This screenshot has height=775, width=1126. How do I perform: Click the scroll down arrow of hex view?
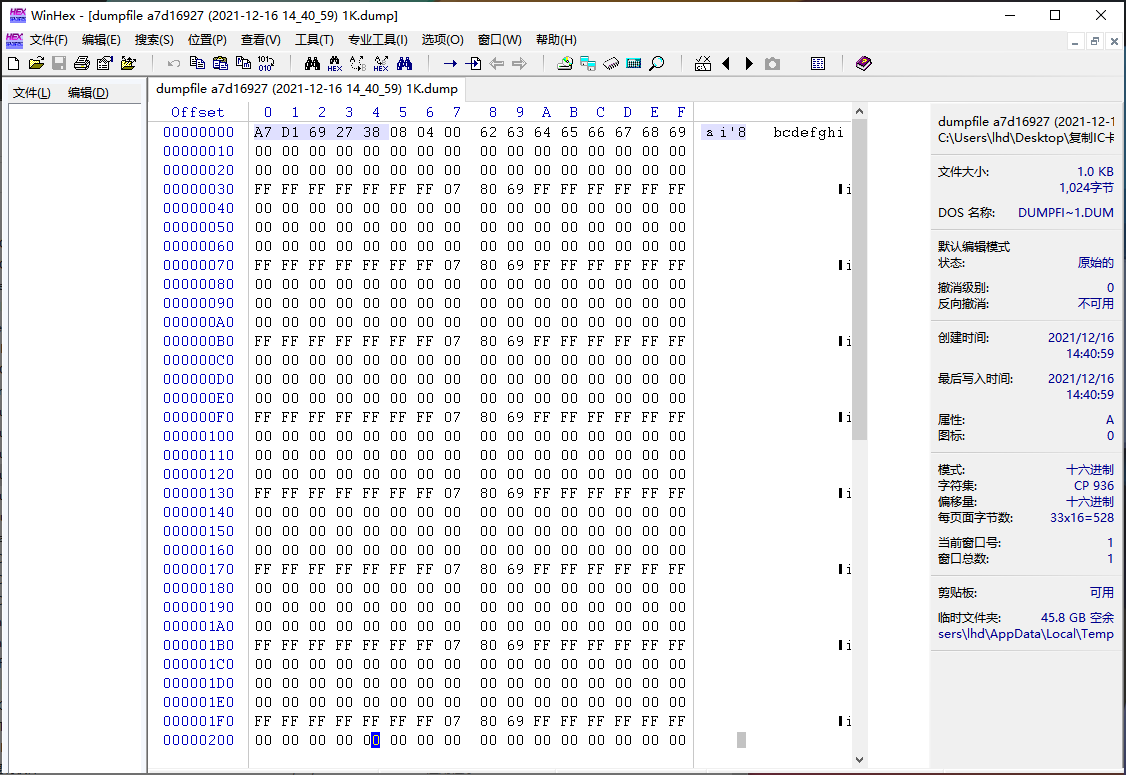pyautogui.click(x=859, y=759)
